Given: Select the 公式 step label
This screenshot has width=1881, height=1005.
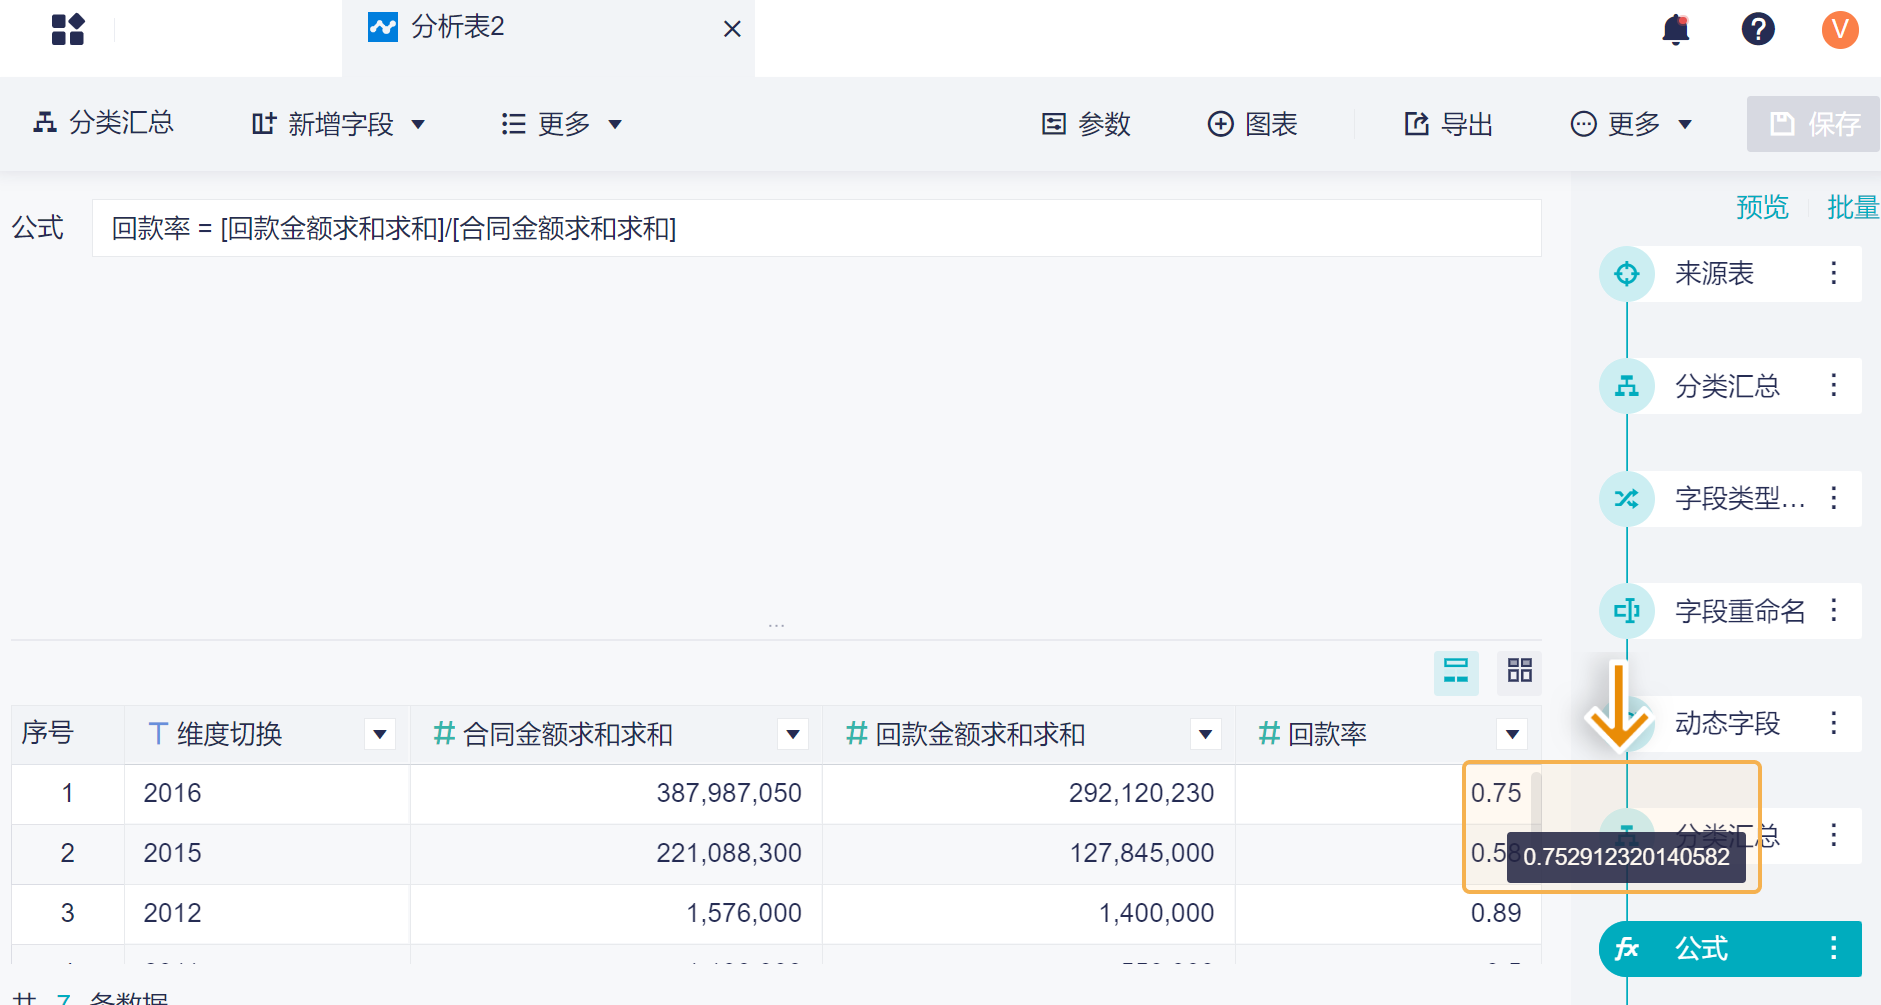Looking at the screenshot, I should click(x=1702, y=948).
